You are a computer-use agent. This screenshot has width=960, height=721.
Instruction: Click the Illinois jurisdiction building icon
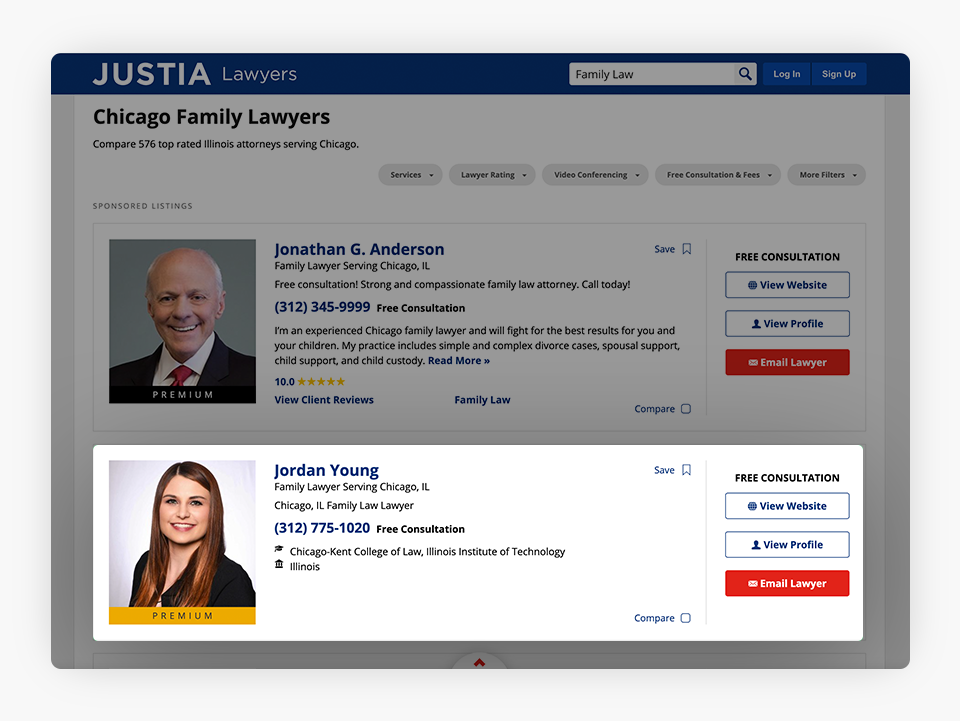click(279, 565)
